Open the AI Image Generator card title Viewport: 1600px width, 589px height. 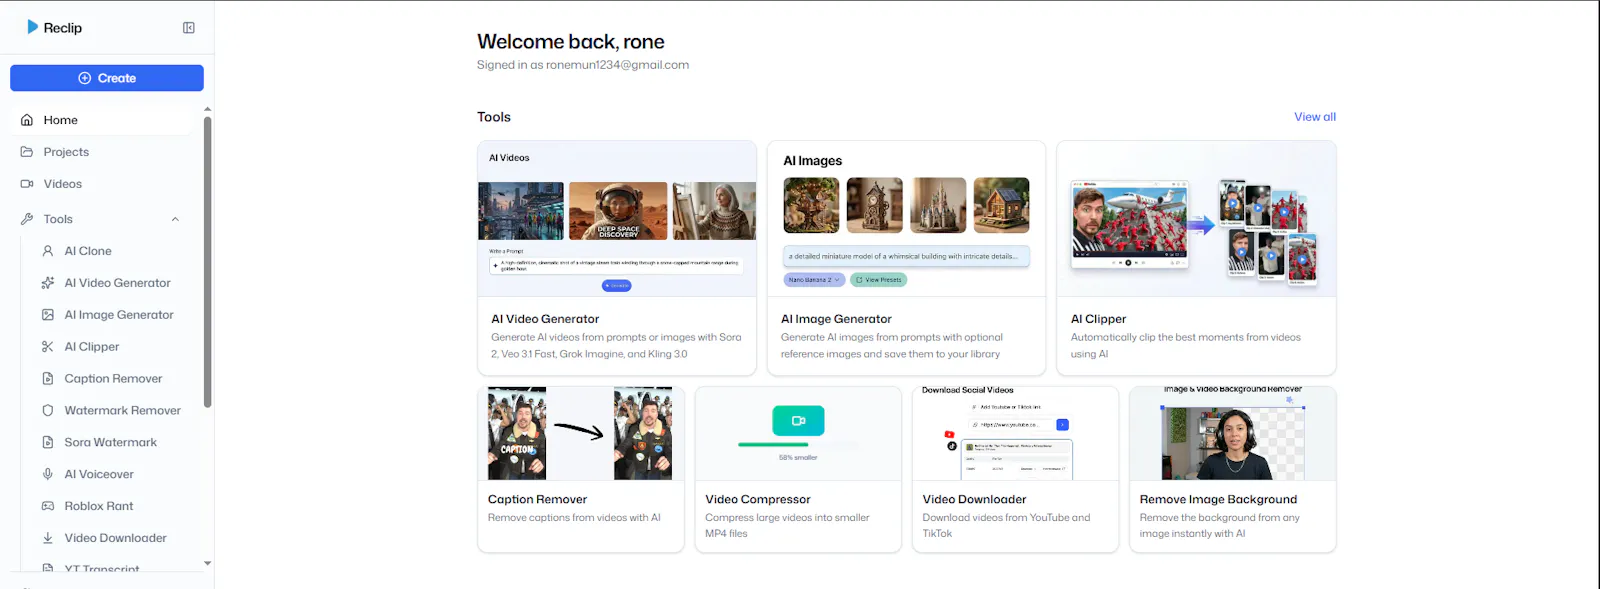point(836,319)
